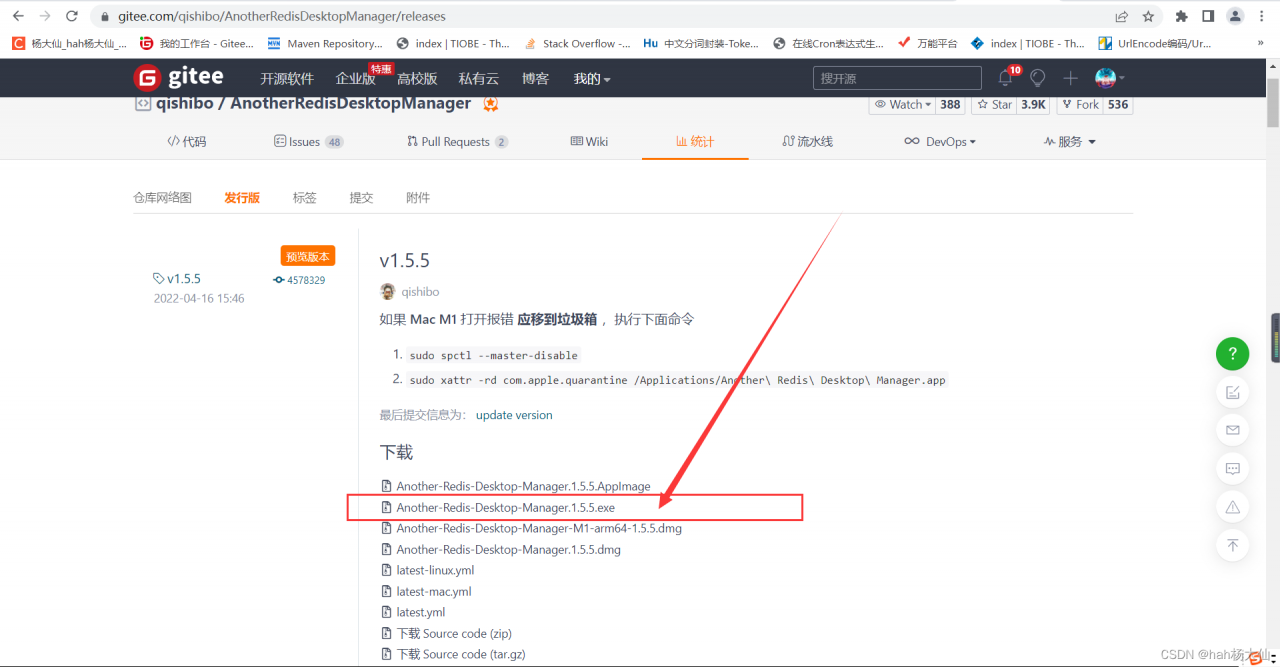Open the browser side panel icon

coord(1208,16)
